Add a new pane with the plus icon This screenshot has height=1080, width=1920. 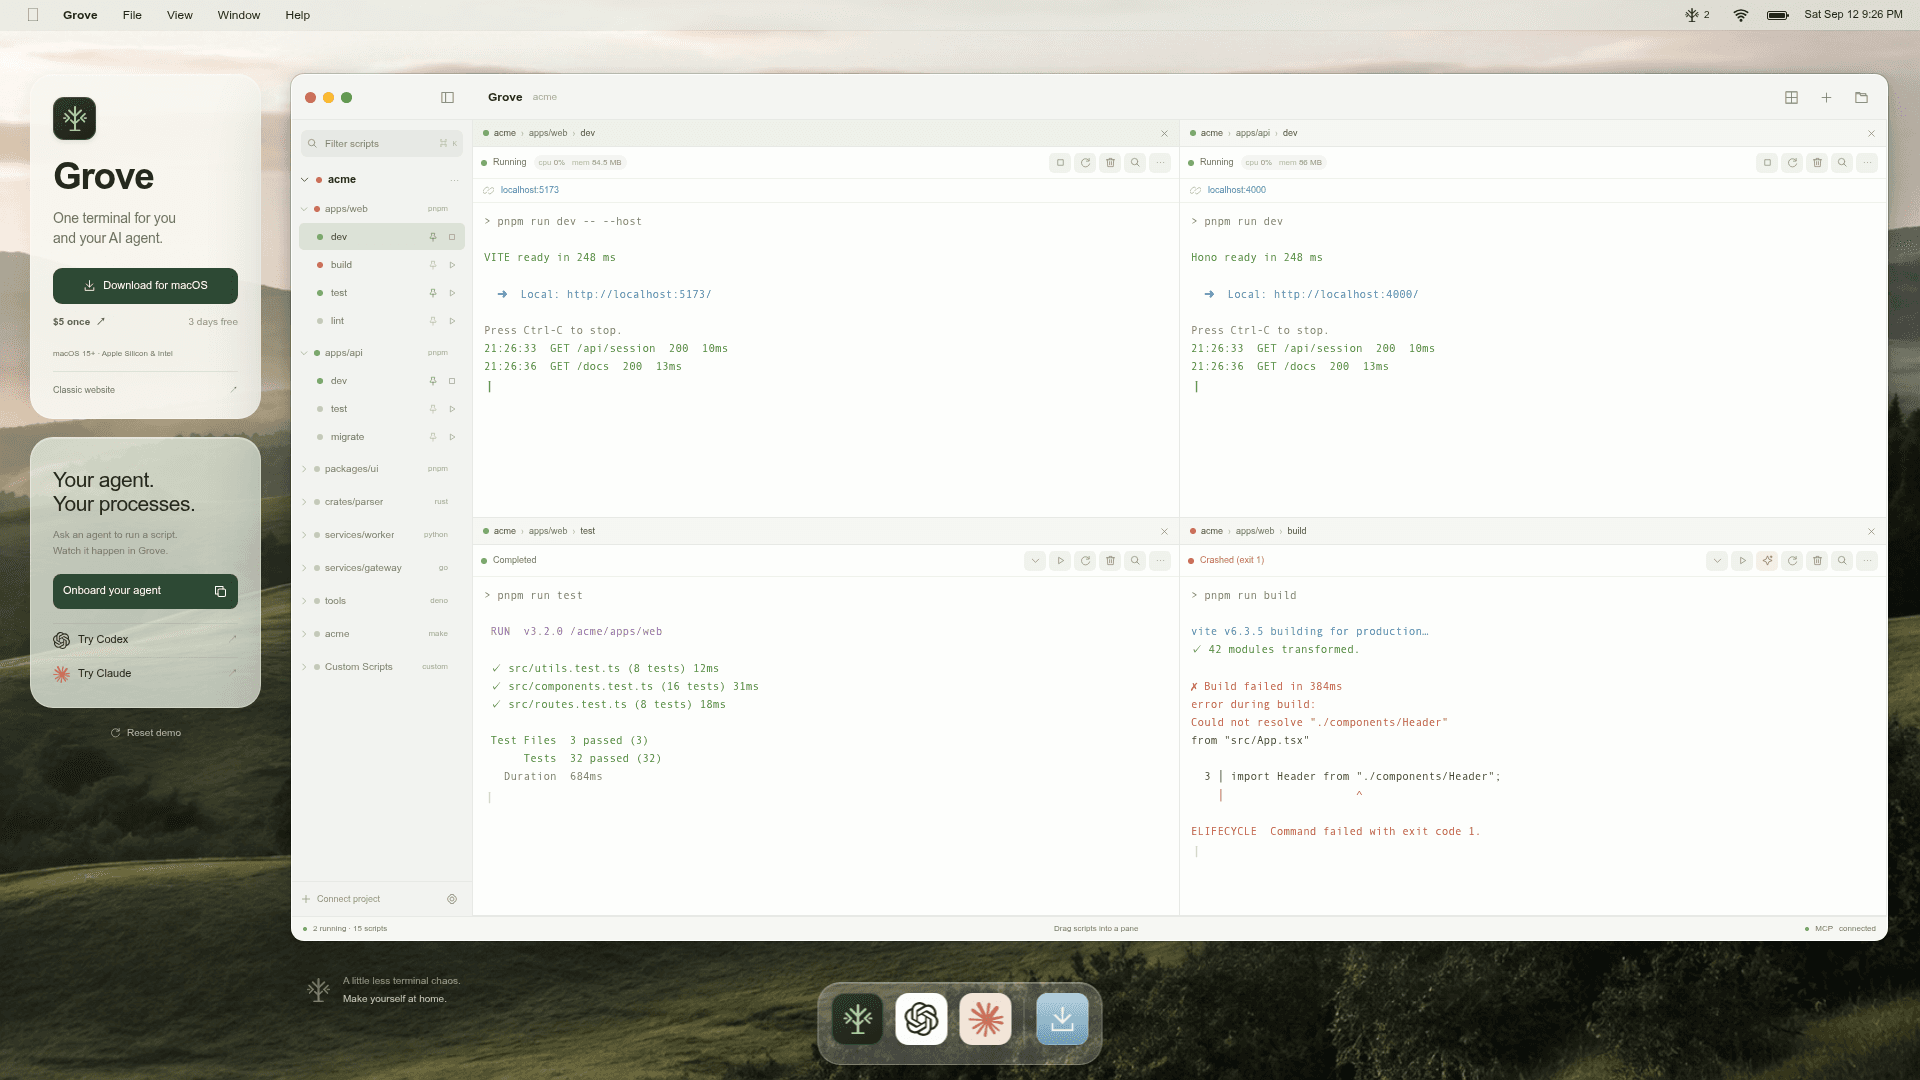pyautogui.click(x=1826, y=97)
